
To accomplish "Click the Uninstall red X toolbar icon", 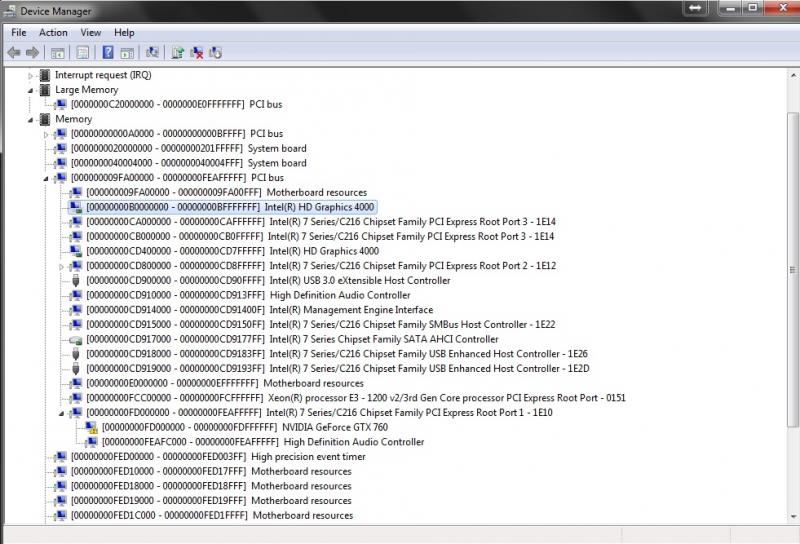I will pyautogui.click(x=196, y=53).
